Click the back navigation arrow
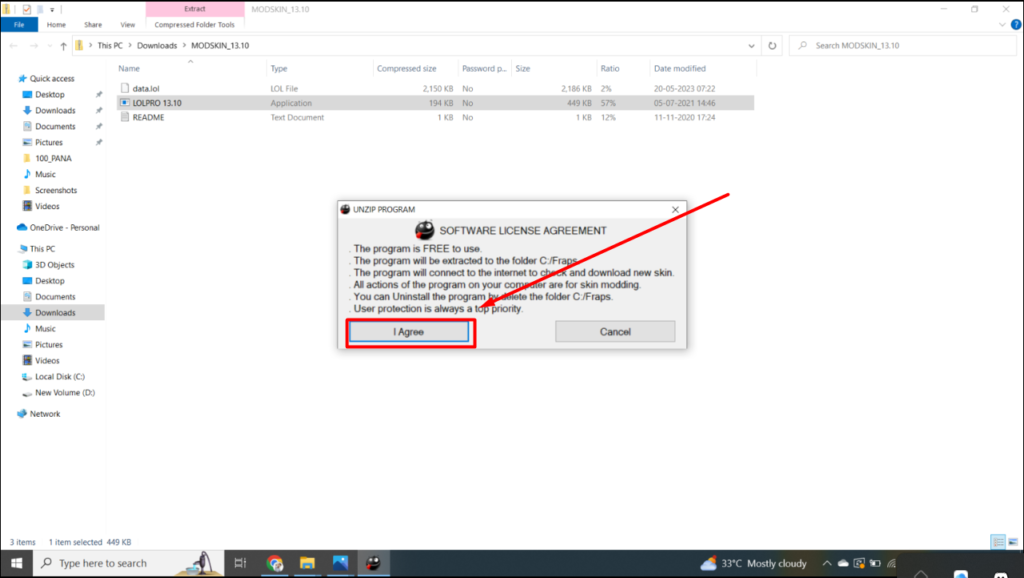Image resolution: width=1024 pixels, height=578 pixels. [x=13, y=45]
